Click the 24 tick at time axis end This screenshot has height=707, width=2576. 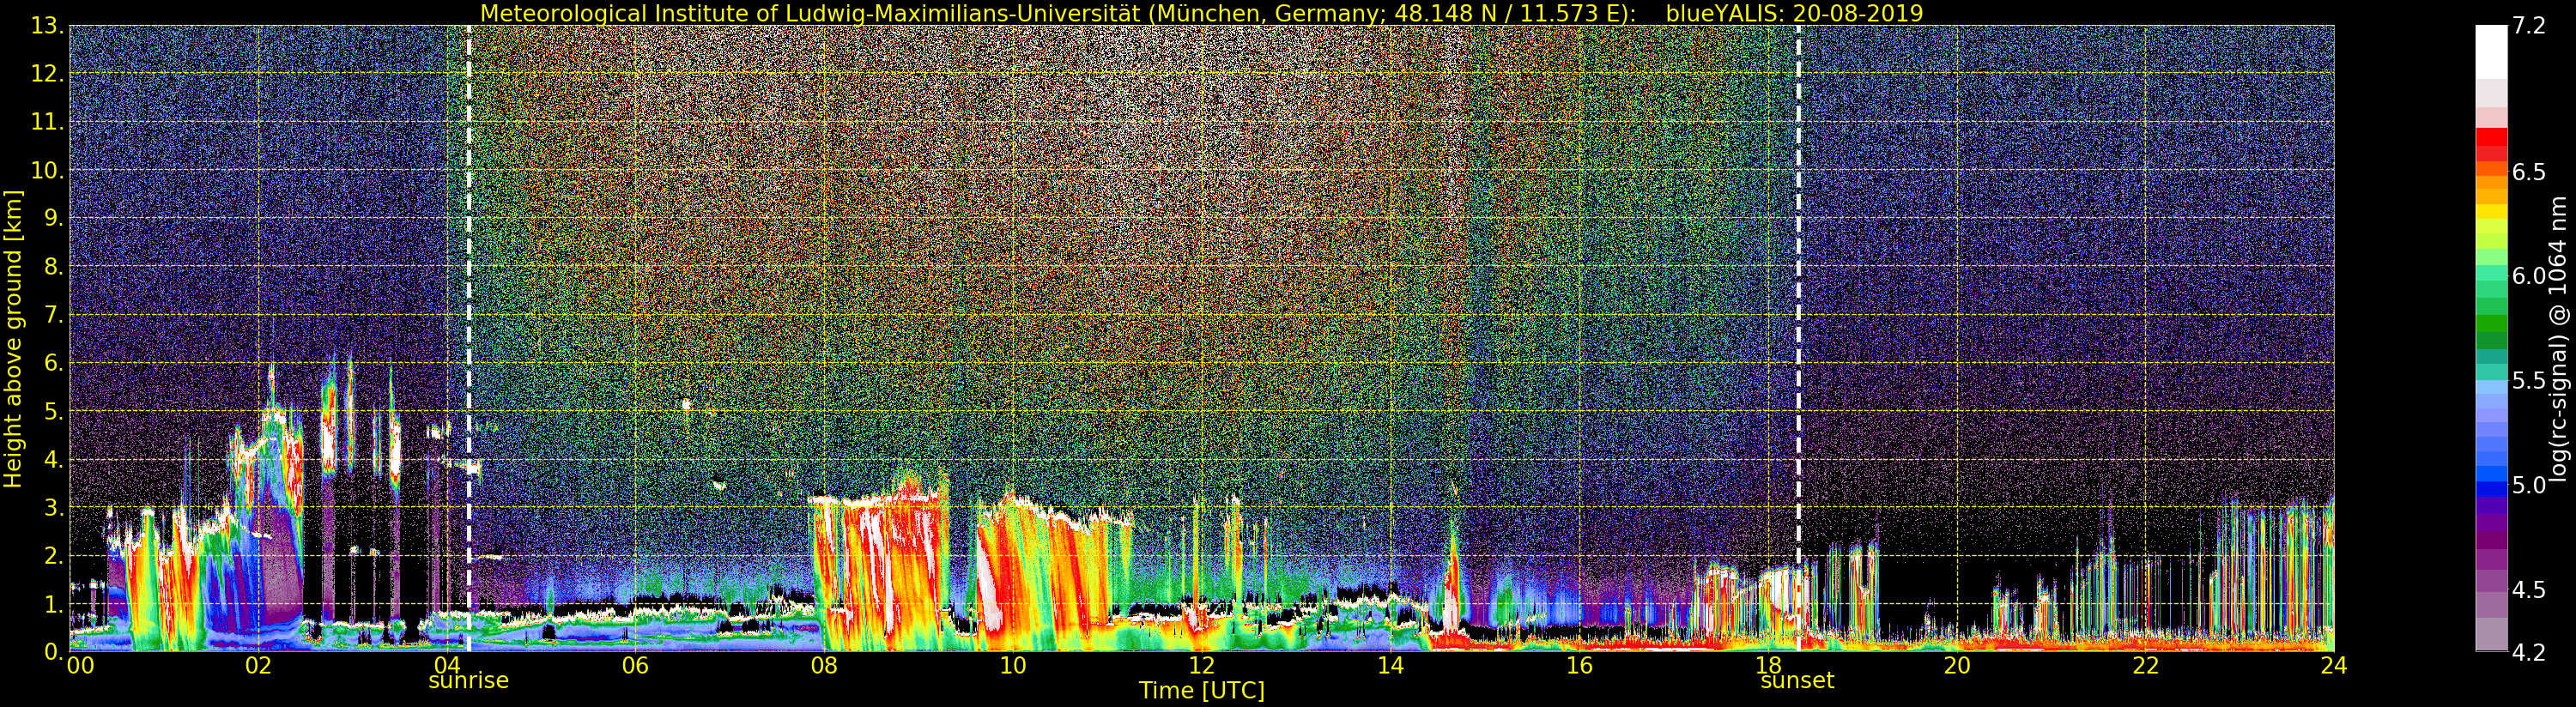point(2333,666)
